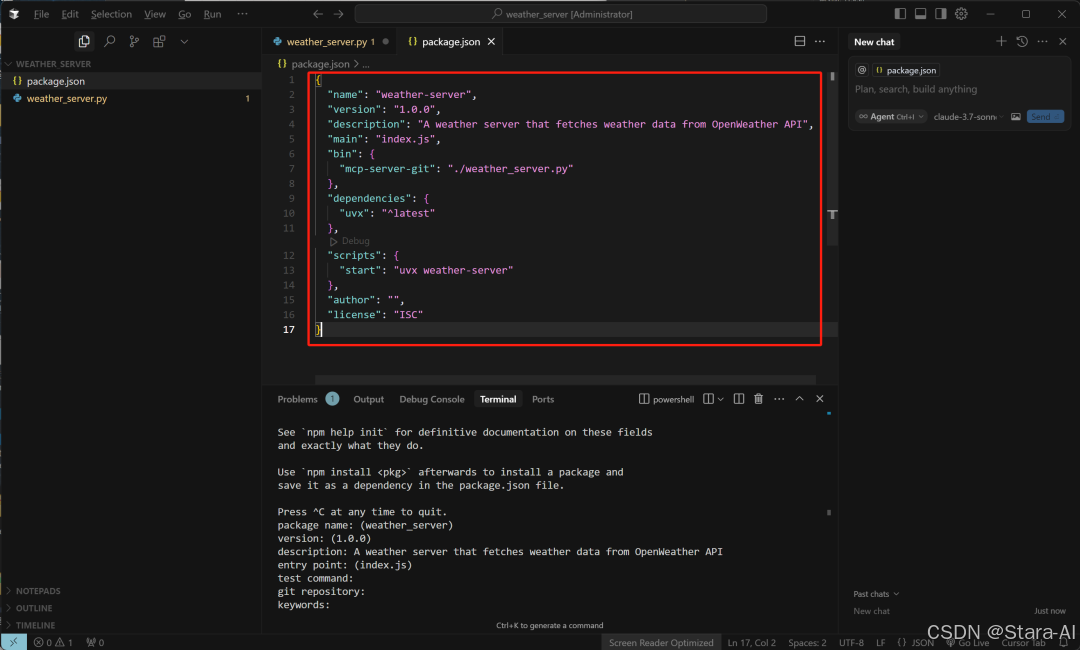
Task: Collapse the WEATHER_SERVER folder section
Action: click(x=131, y=63)
